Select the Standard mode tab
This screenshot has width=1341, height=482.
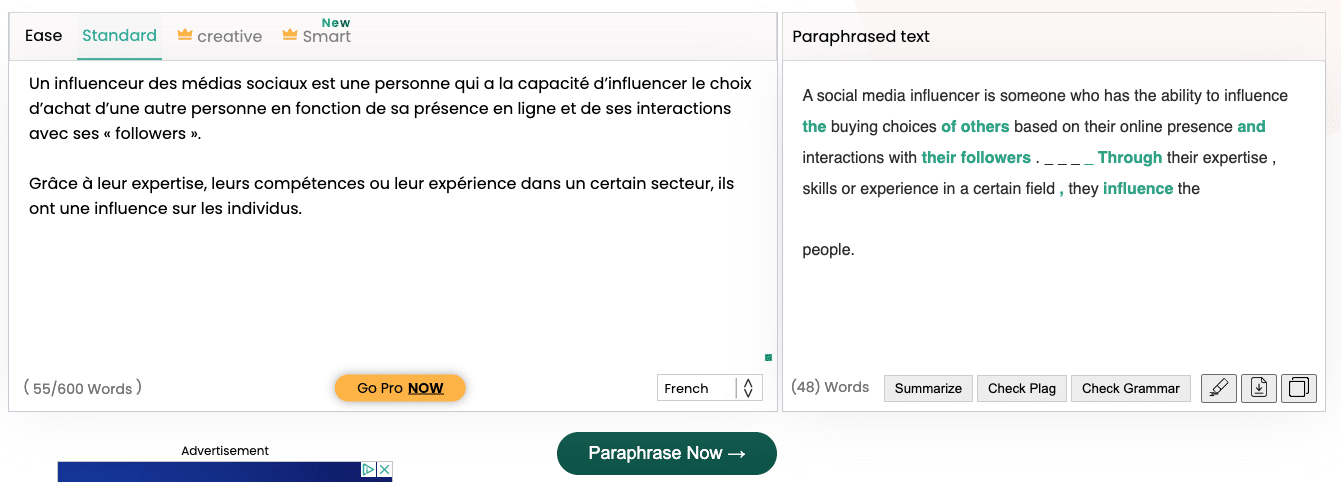coord(119,35)
